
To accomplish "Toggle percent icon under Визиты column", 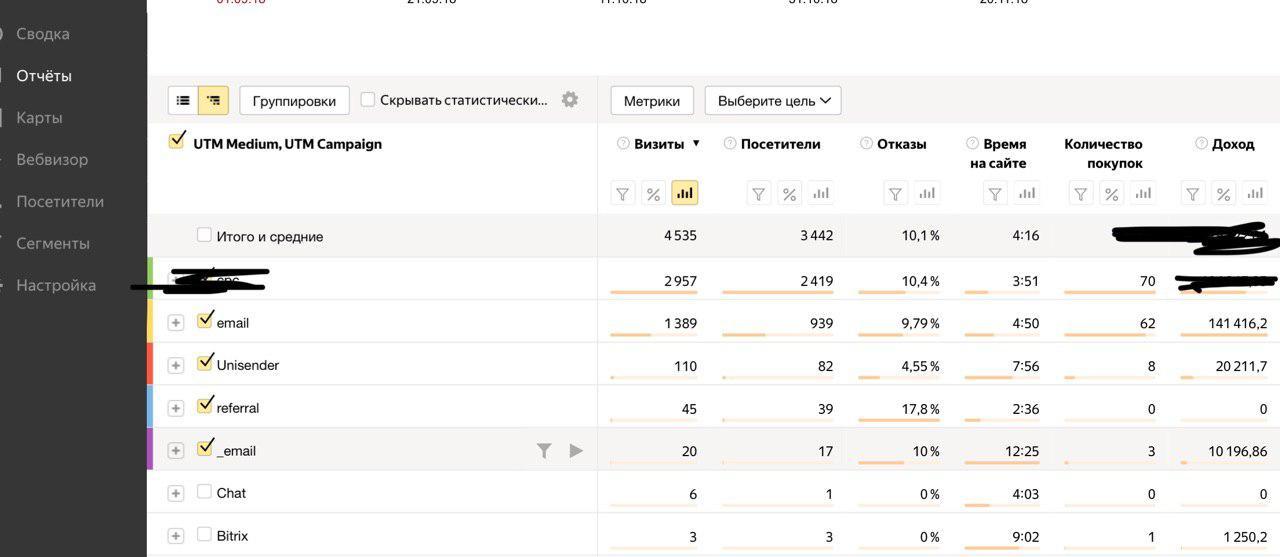I will tap(653, 193).
